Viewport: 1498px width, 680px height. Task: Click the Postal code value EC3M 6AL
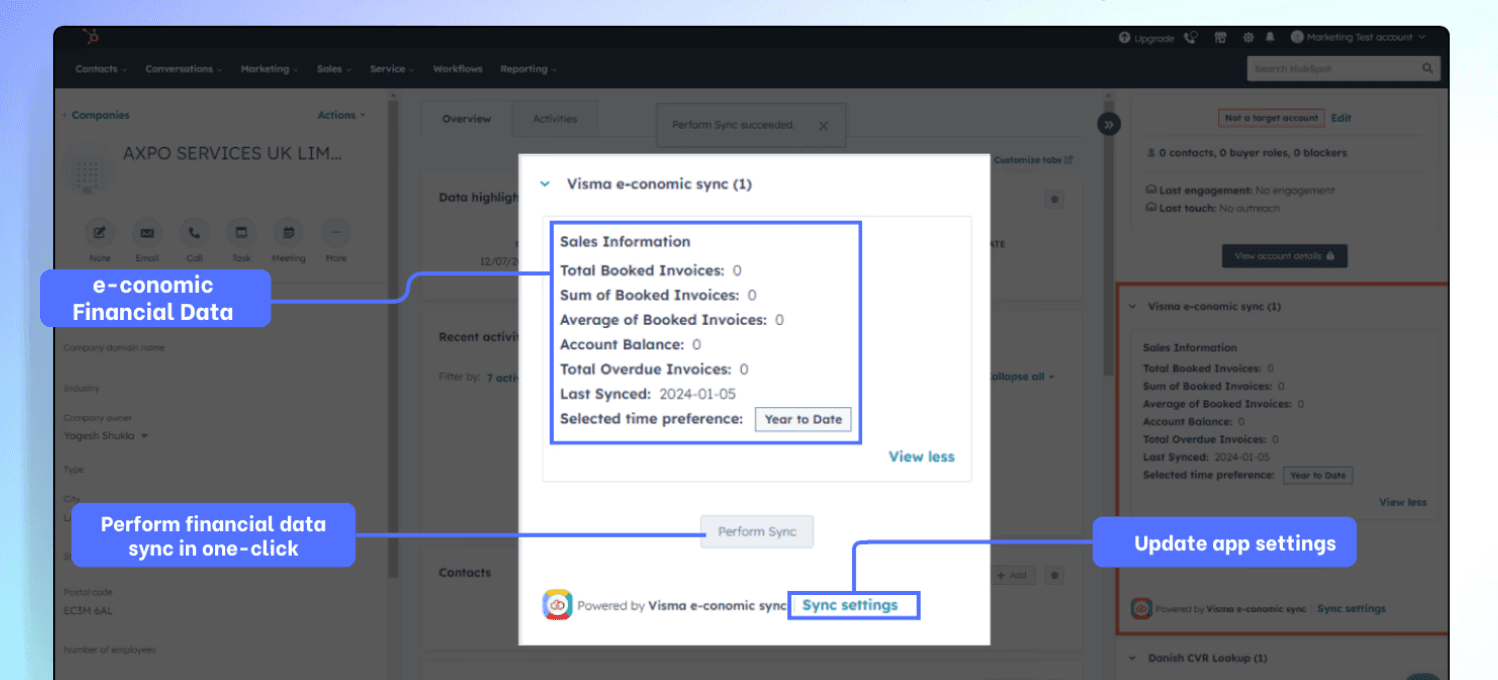tap(89, 610)
